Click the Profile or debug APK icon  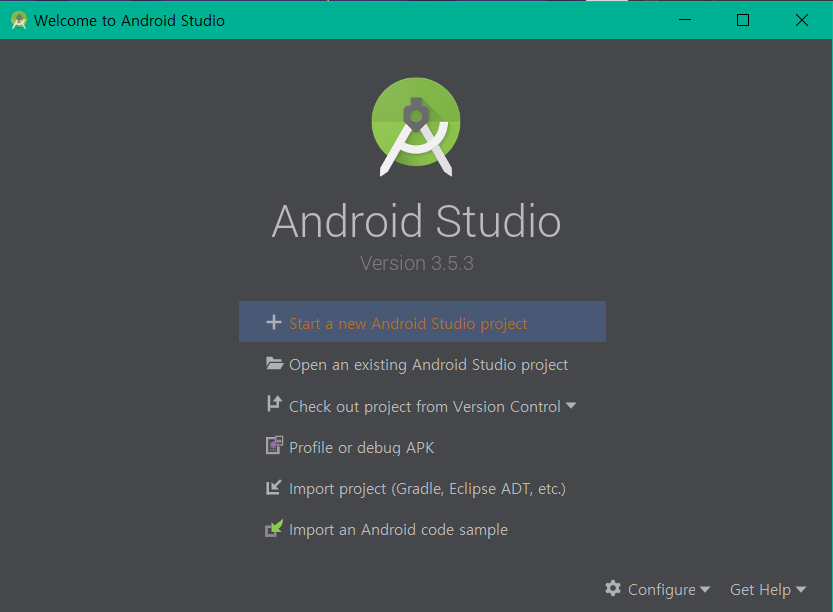tap(274, 445)
